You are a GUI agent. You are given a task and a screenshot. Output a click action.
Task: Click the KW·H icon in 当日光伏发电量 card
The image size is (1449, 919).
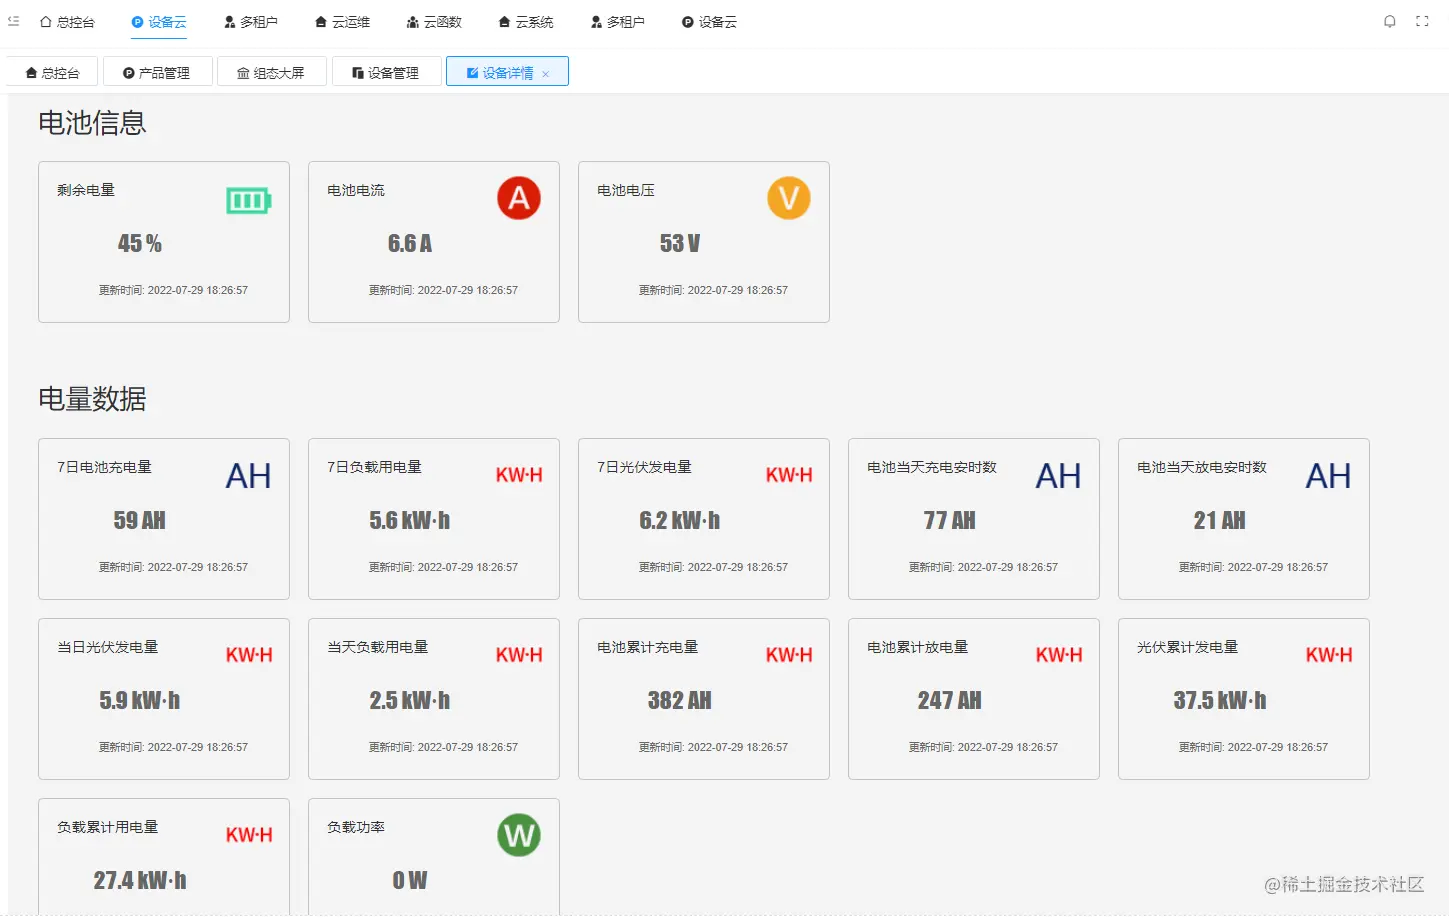pyautogui.click(x=249, y=656)
